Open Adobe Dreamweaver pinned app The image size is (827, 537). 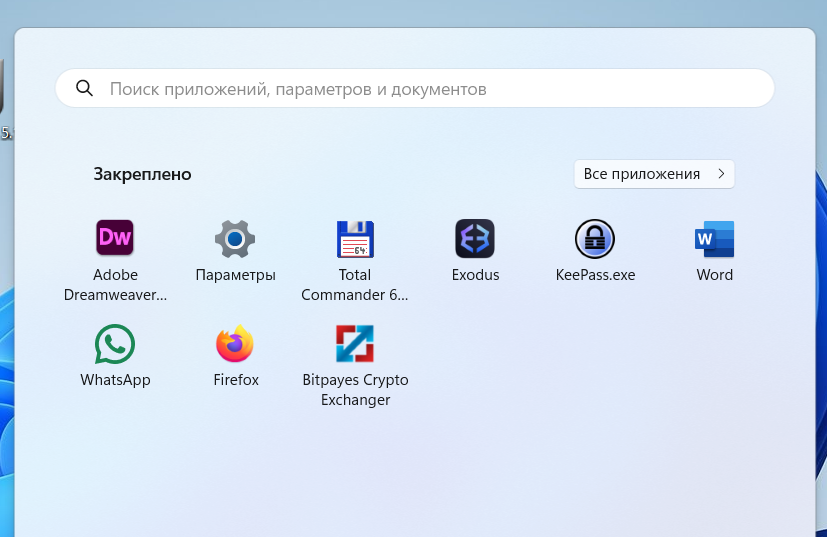(115, 238)
